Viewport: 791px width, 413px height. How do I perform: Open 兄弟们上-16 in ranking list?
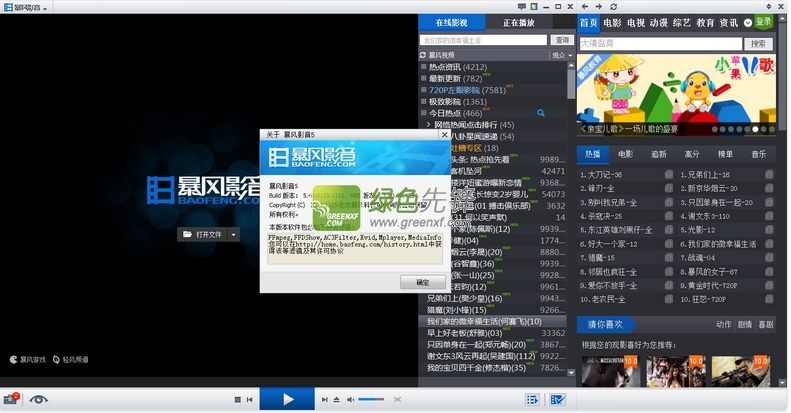[705, 174]
